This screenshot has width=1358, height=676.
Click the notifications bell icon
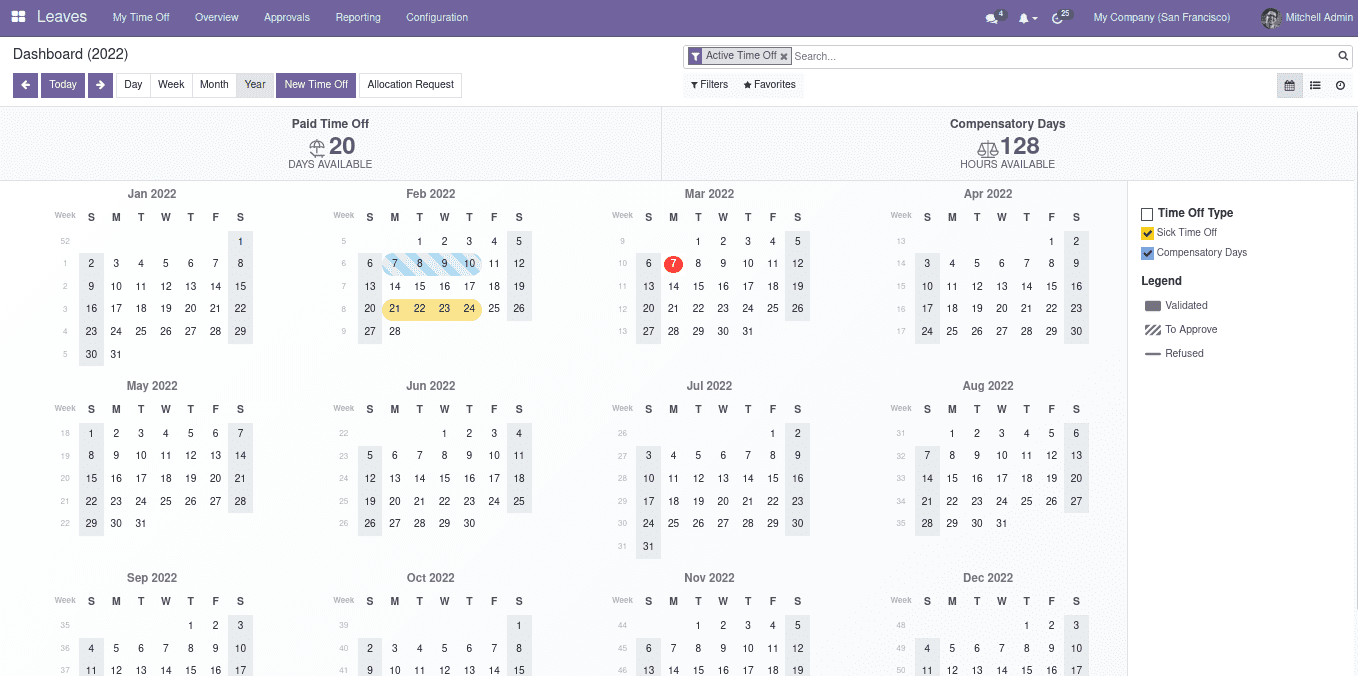click(x=1025, y=18)
